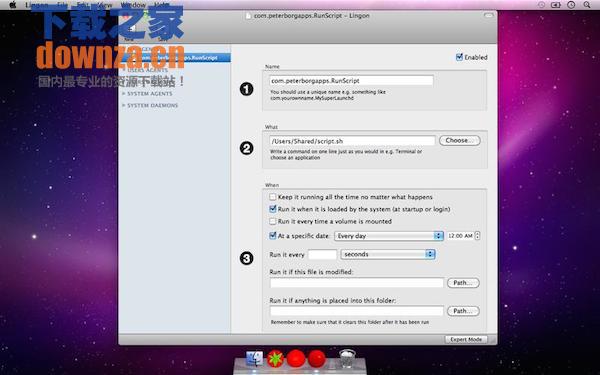Open the Every day dropdown
This screenshot has height=375, width=600.
tap(389, 236)
